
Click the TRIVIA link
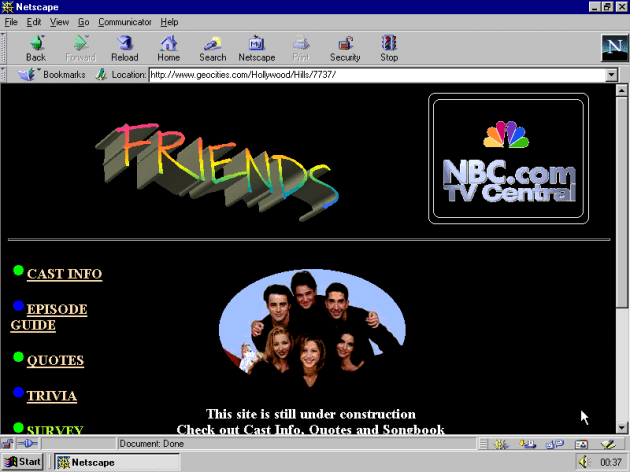[52, 396]
